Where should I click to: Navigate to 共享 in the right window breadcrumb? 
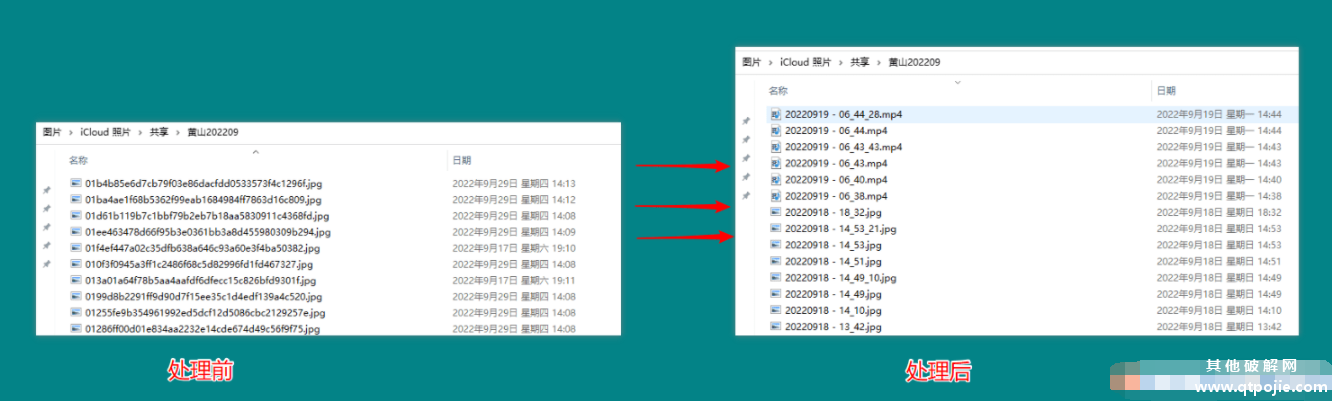(x=860, y=62)
